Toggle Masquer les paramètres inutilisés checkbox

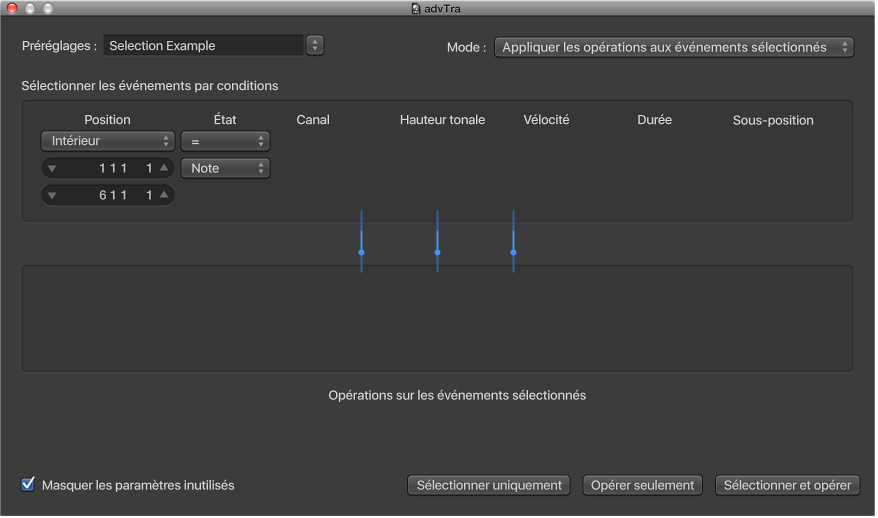pos(27,484)
